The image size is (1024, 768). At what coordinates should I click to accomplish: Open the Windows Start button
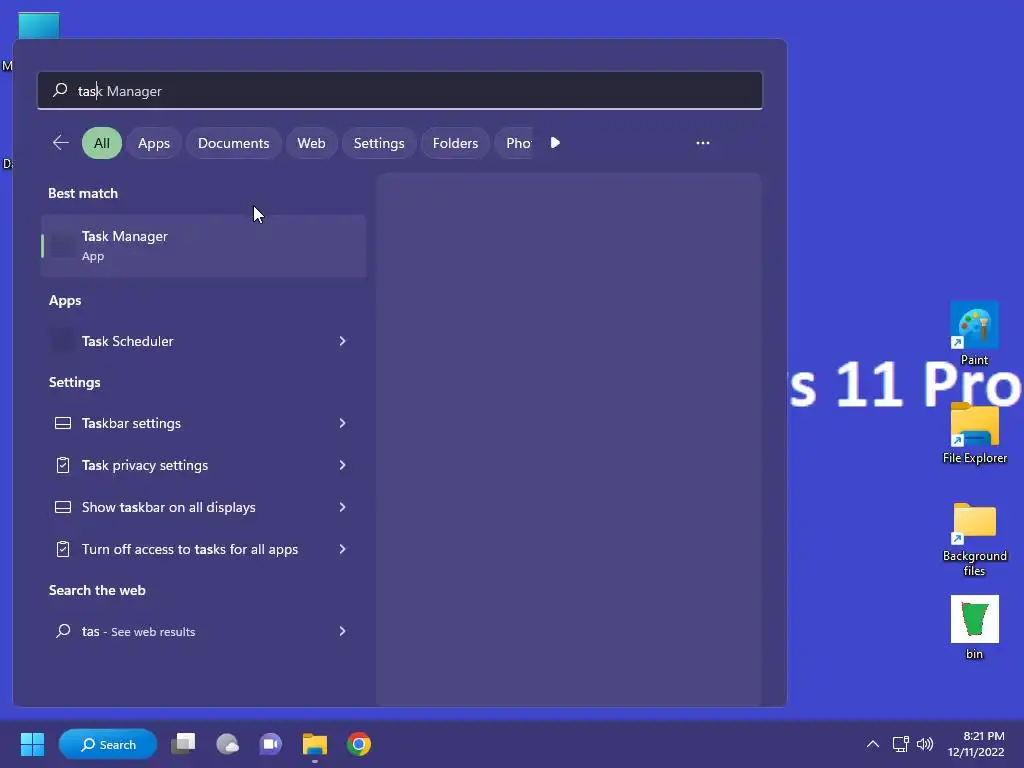coord(32,744)
